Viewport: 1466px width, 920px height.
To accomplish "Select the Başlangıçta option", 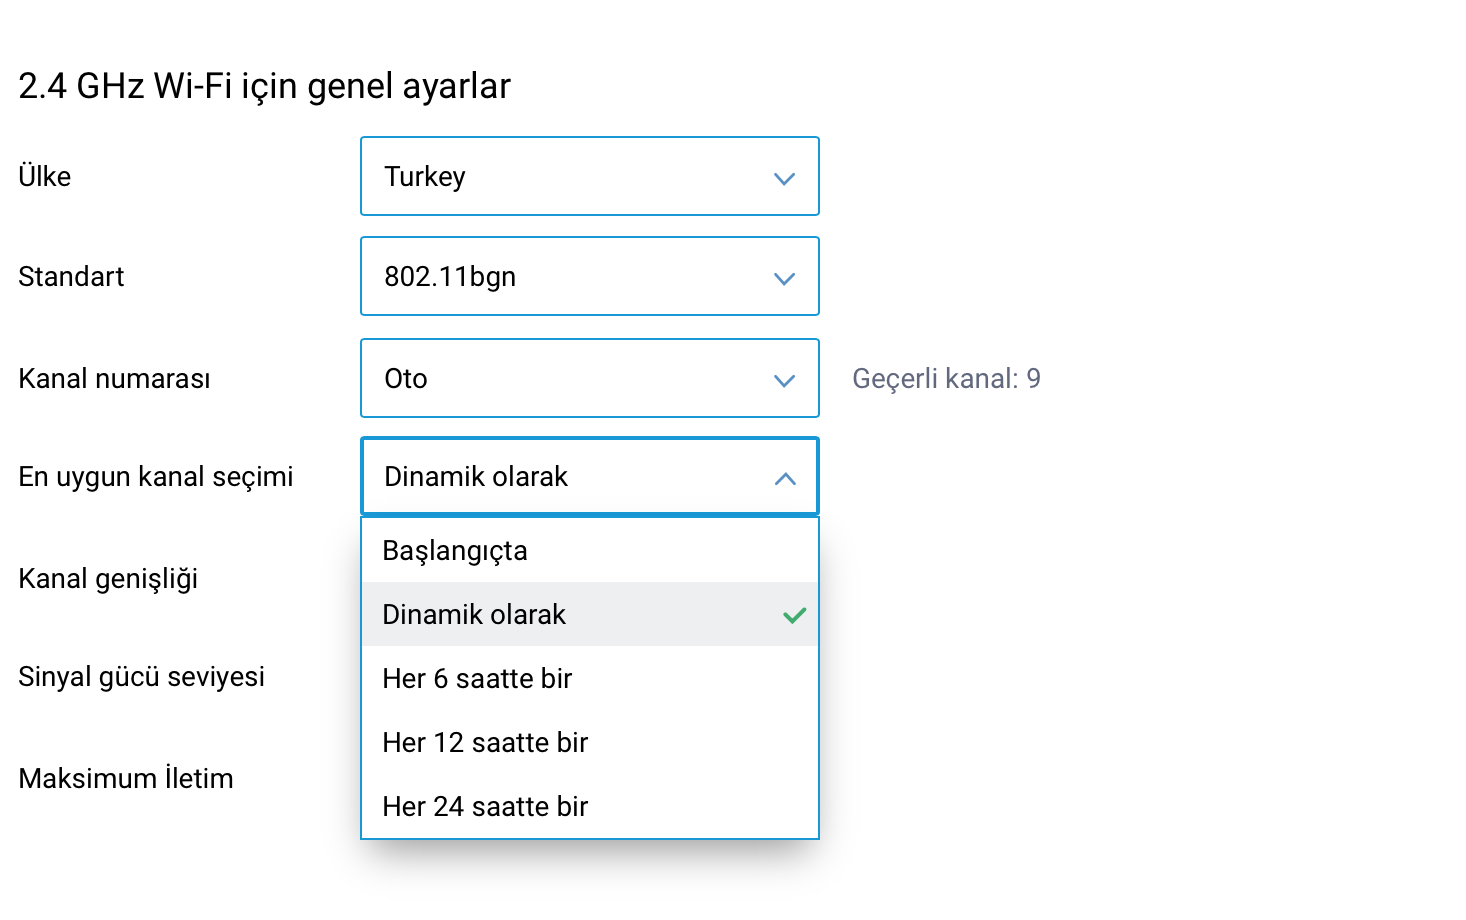I will point(590,550).
